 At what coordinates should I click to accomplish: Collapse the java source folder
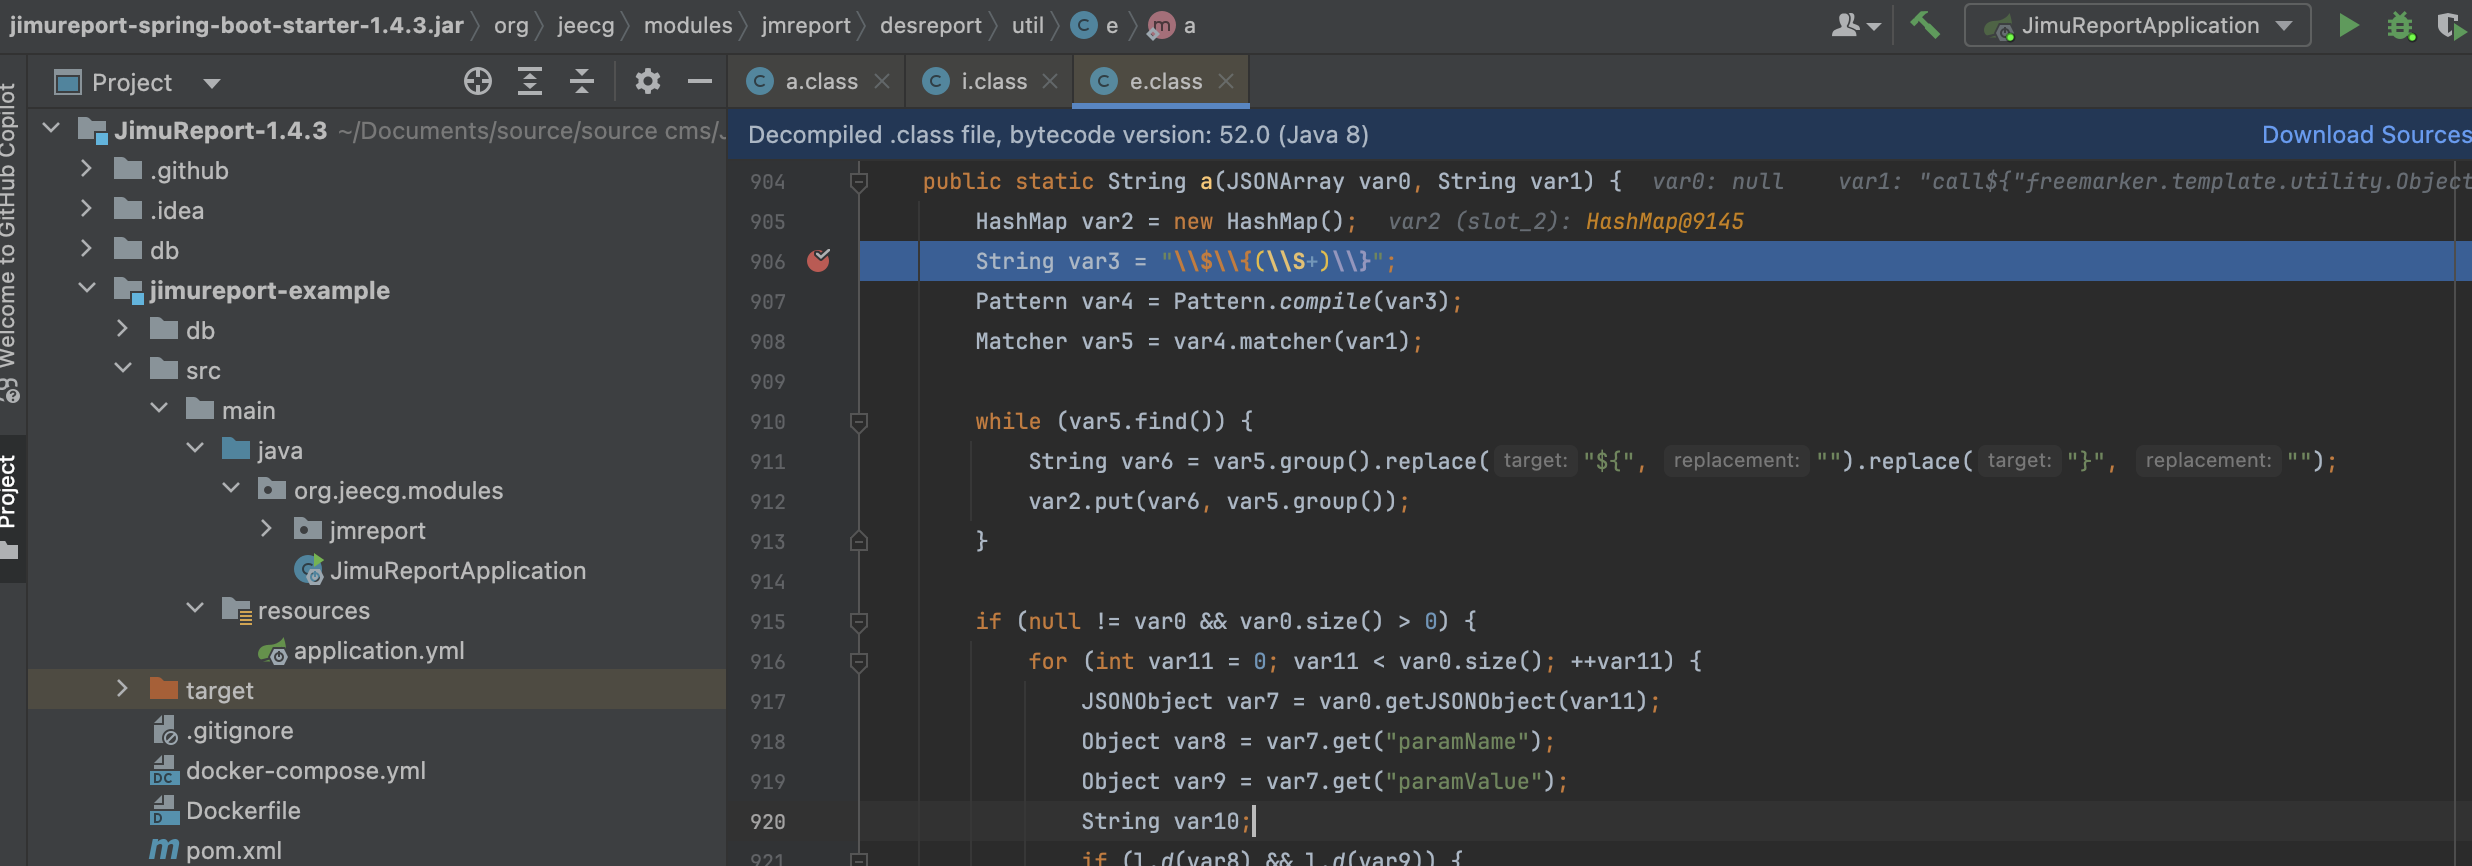[x=195, y=450]
